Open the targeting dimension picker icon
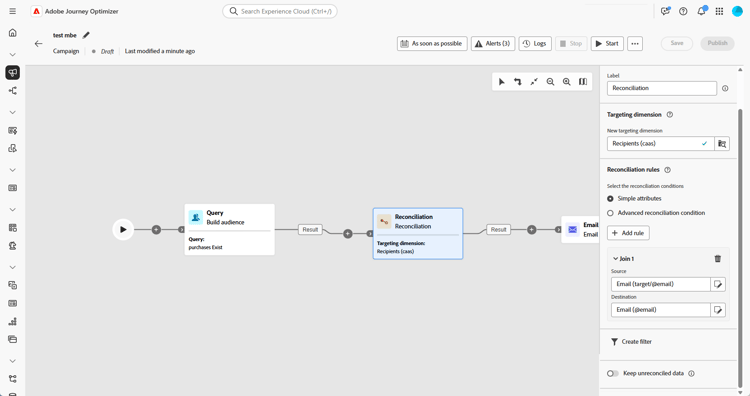Viewport: 750px width, 396px height. (722, 143)
